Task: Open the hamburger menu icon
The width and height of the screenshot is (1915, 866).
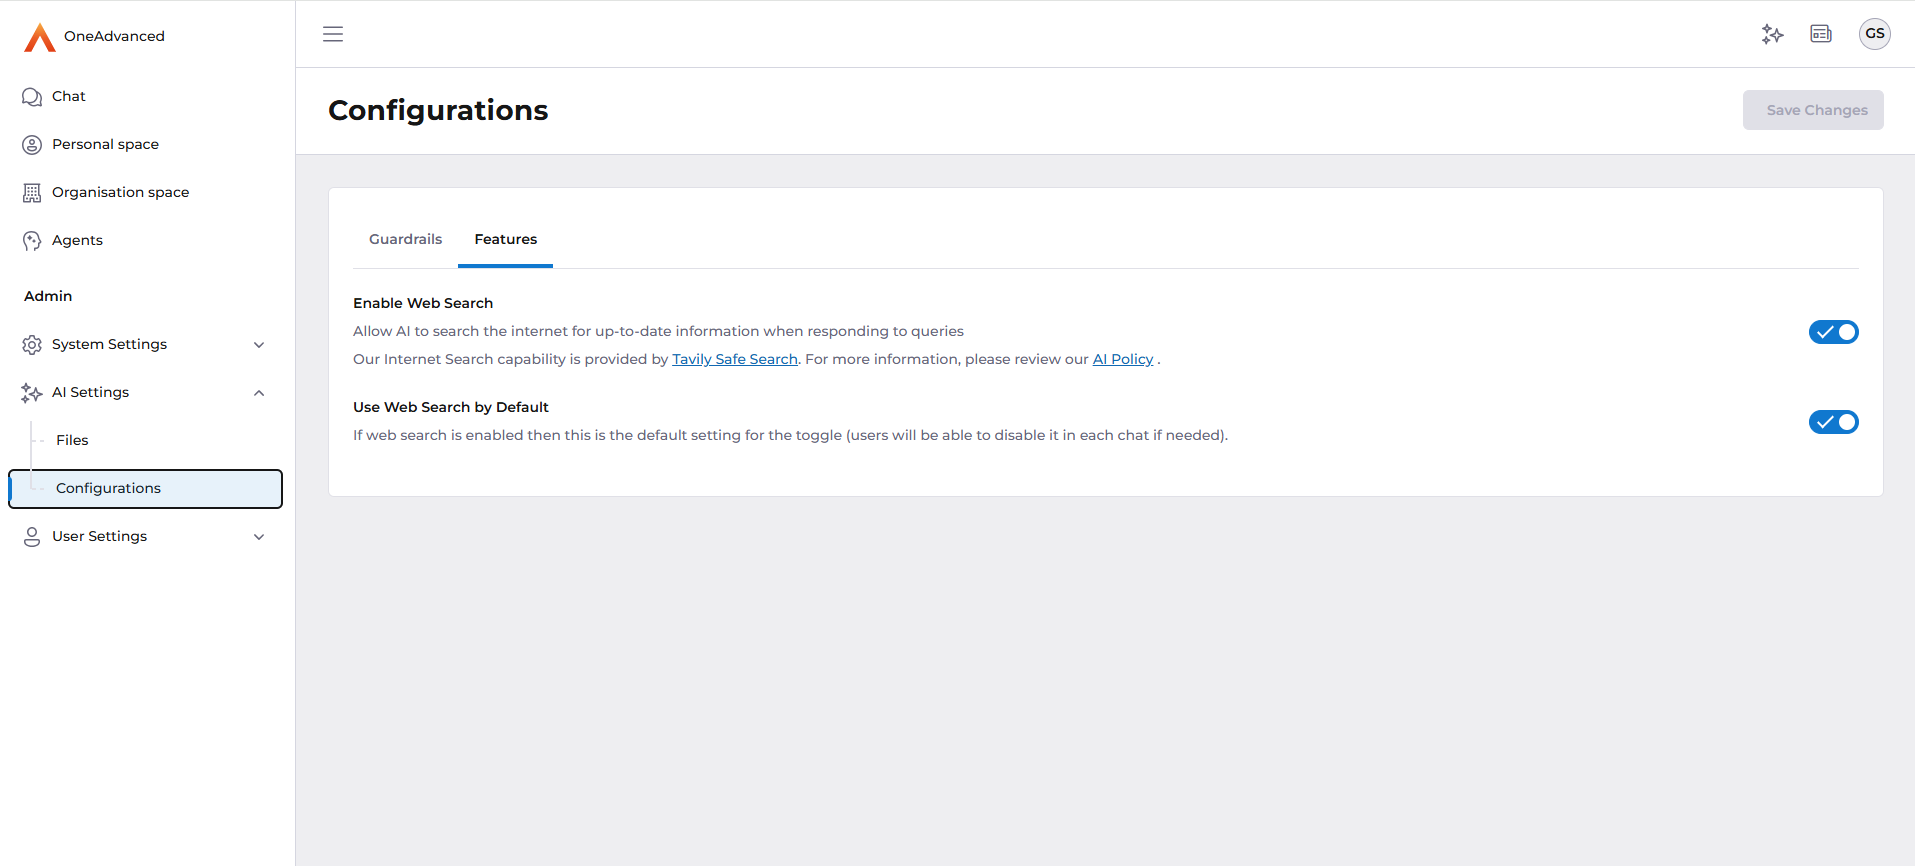Action: [x=333, y=34]
